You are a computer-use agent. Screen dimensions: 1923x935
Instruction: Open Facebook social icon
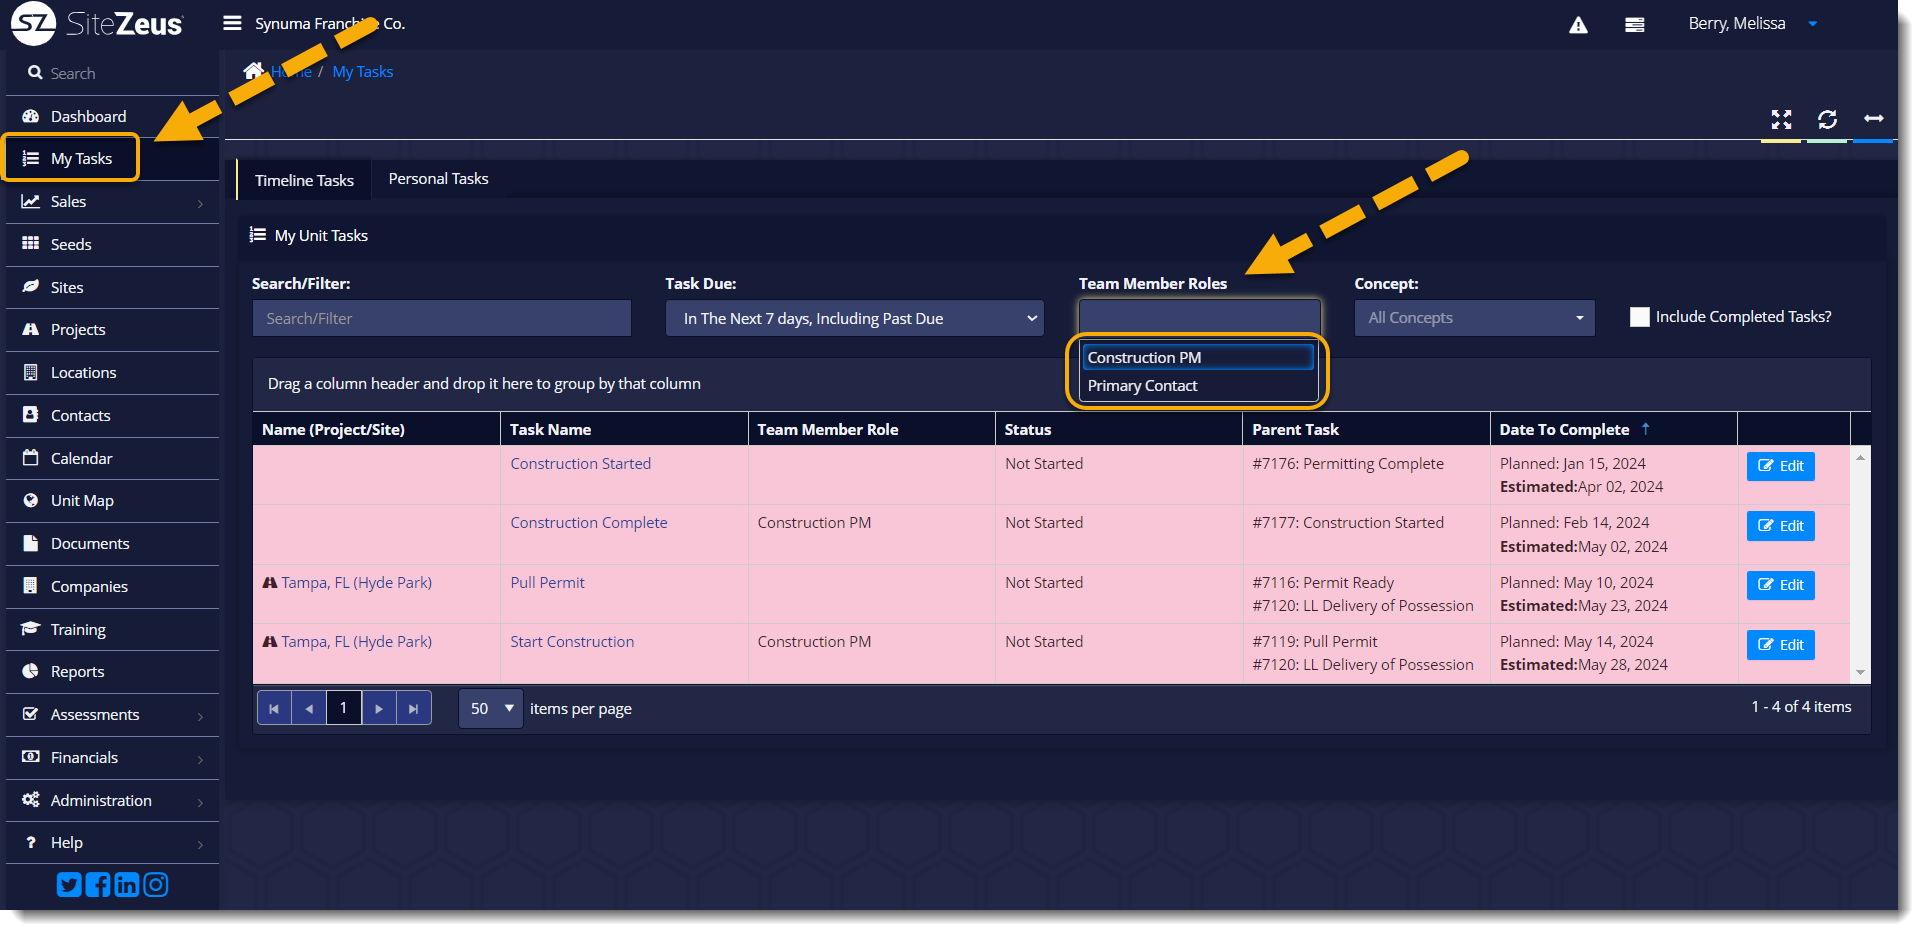(98, 885)
